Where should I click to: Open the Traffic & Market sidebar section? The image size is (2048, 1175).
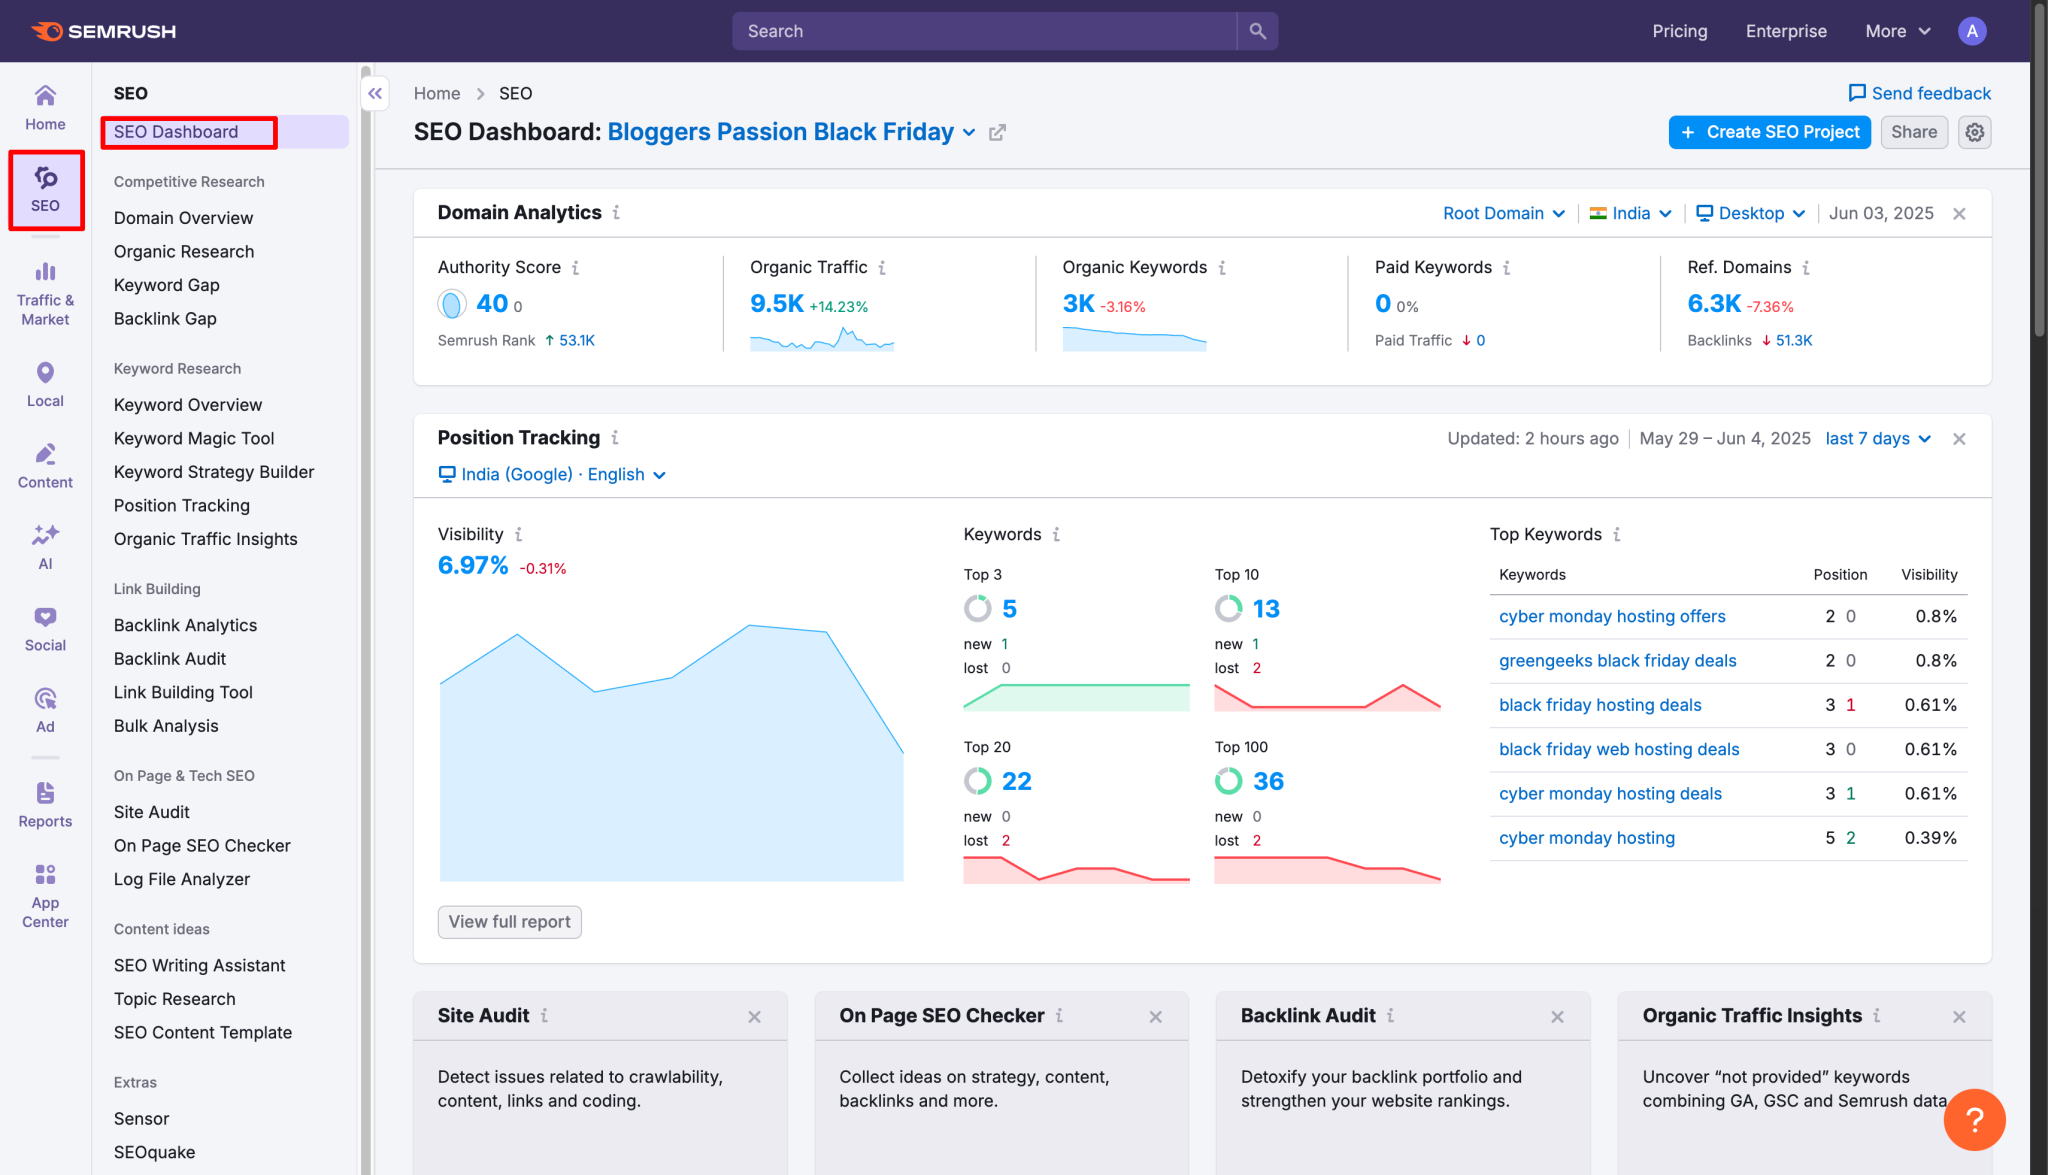pyautogui.click(x=45, y=293)
